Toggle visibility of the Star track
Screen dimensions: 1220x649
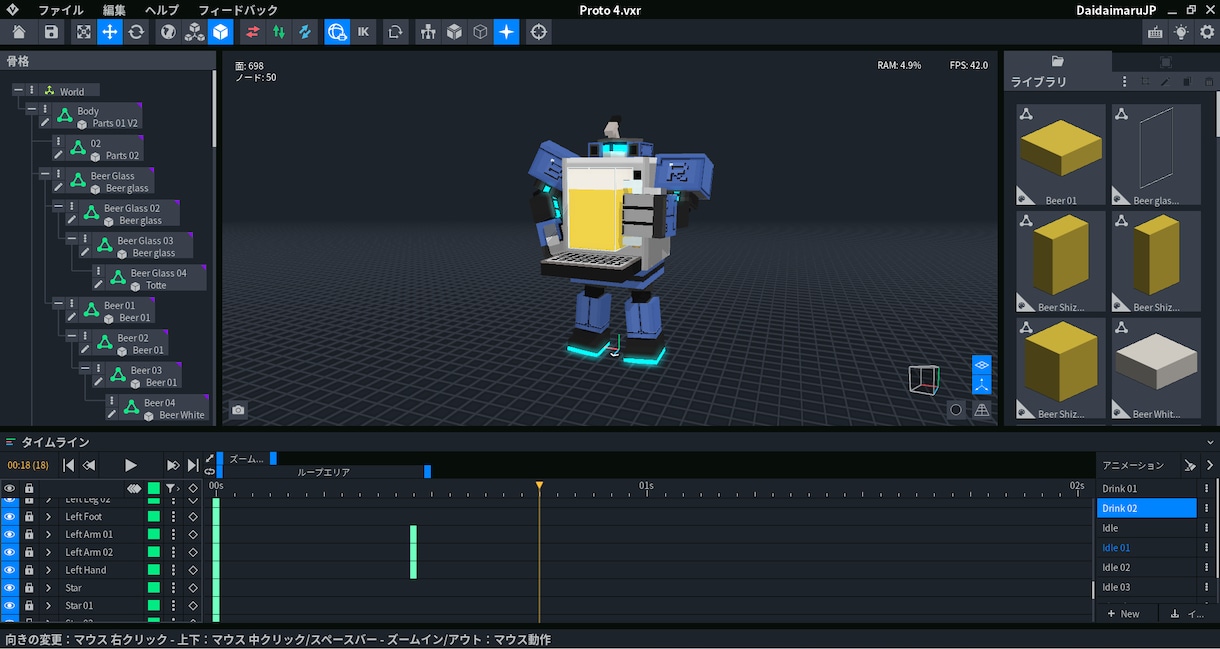tap(10, 588)
